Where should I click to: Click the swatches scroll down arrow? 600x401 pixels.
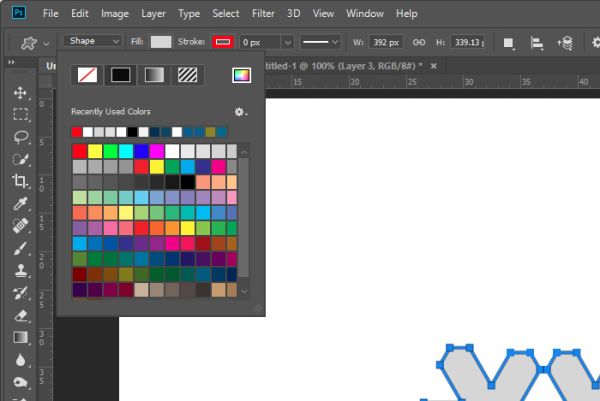tap(244, 292)
